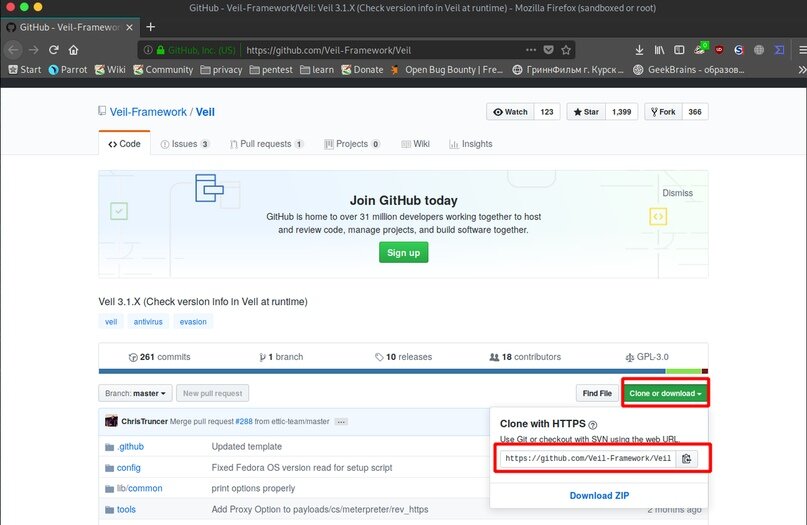Switch to the Pull requests tab
The image size is (807, 525).
click(x=267, y=144)
